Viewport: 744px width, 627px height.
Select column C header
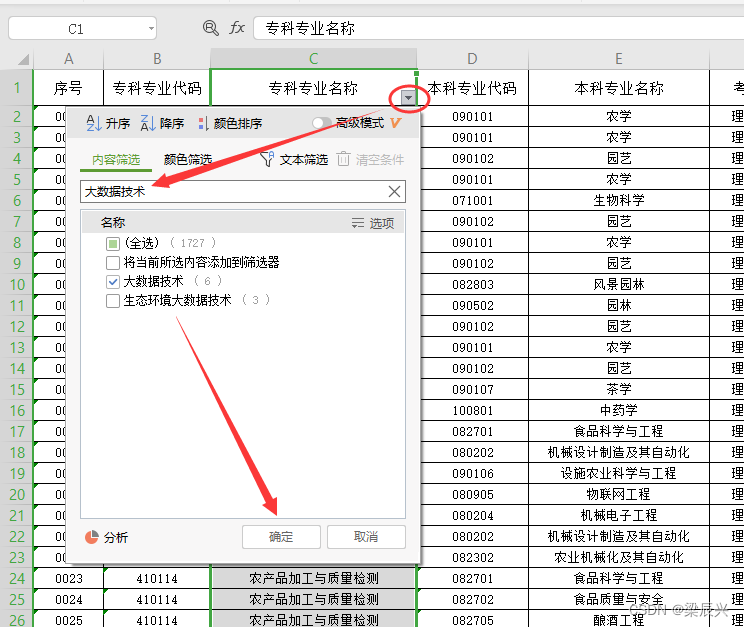tap(314, 59)
